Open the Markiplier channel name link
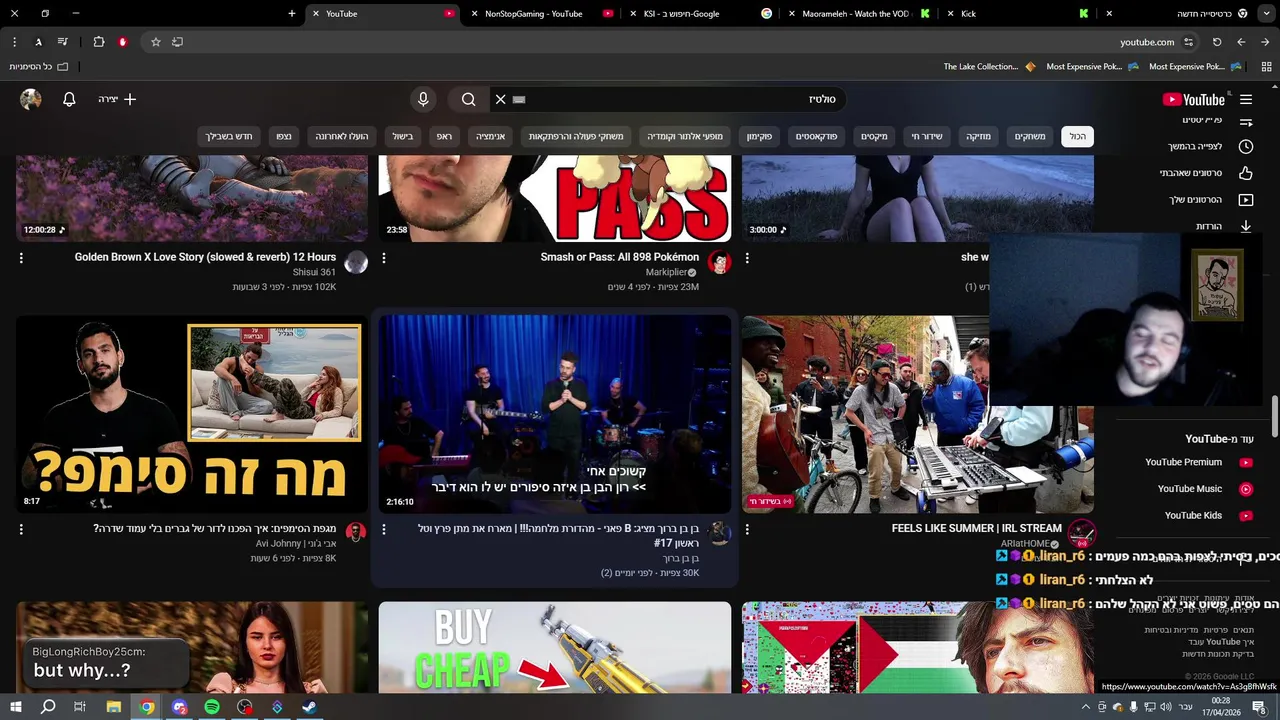This screenshot has height=720, width=1280. 666,272
